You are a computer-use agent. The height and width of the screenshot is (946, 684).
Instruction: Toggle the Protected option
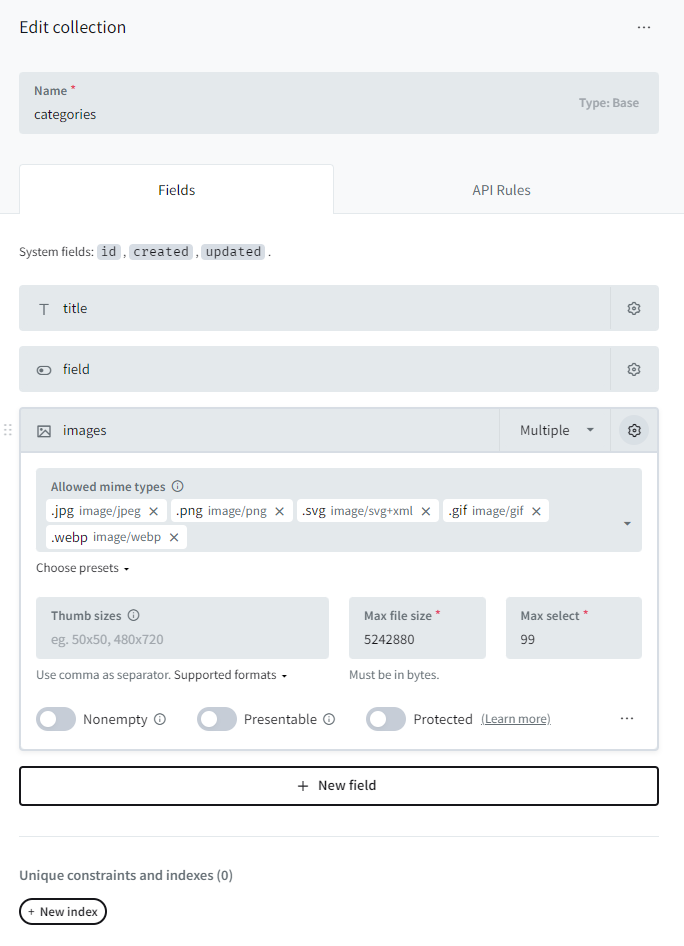[x=386, y=719]
